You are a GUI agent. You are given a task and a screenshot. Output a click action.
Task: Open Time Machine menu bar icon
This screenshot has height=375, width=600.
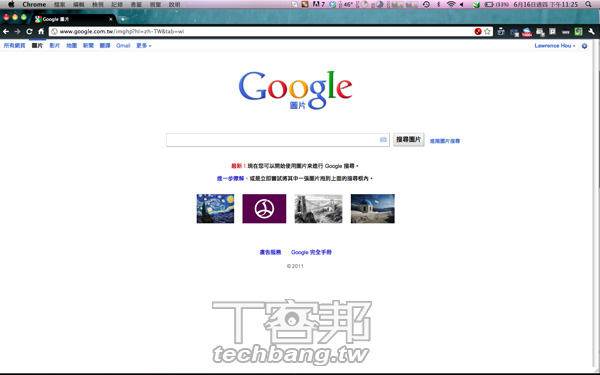point(426,4)
